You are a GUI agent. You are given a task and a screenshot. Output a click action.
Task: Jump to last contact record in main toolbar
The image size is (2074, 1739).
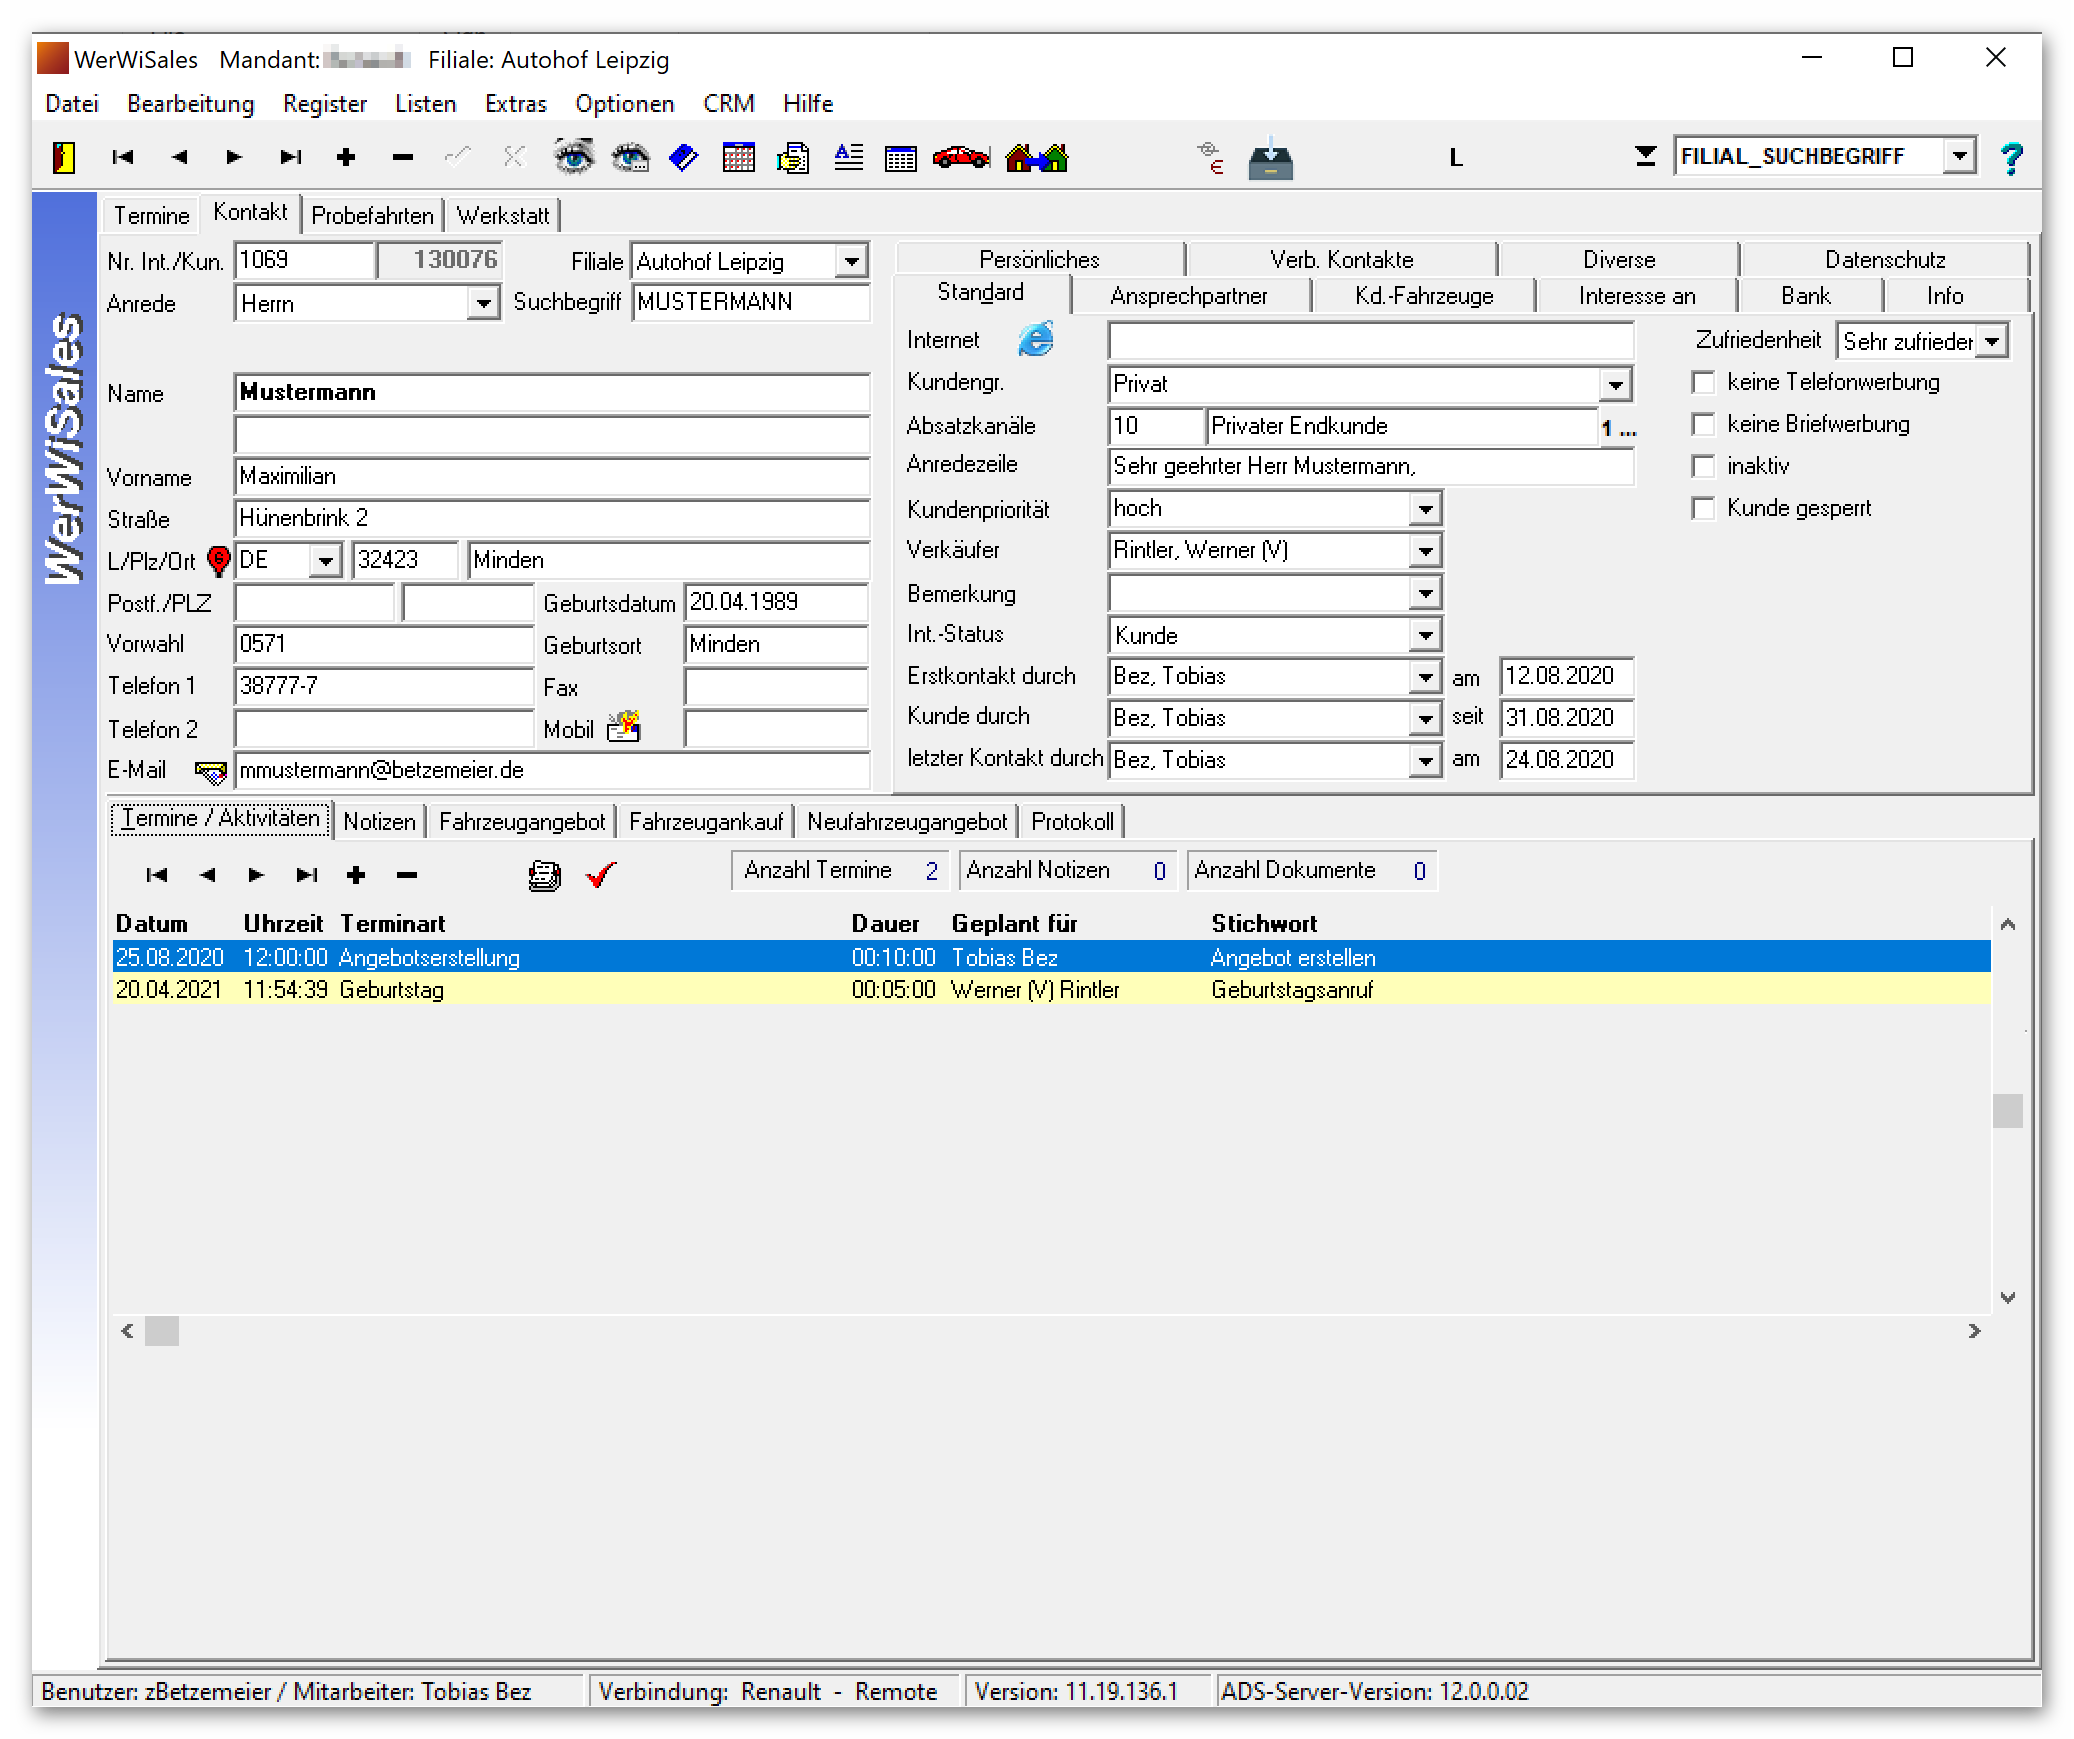click(291, 157)
